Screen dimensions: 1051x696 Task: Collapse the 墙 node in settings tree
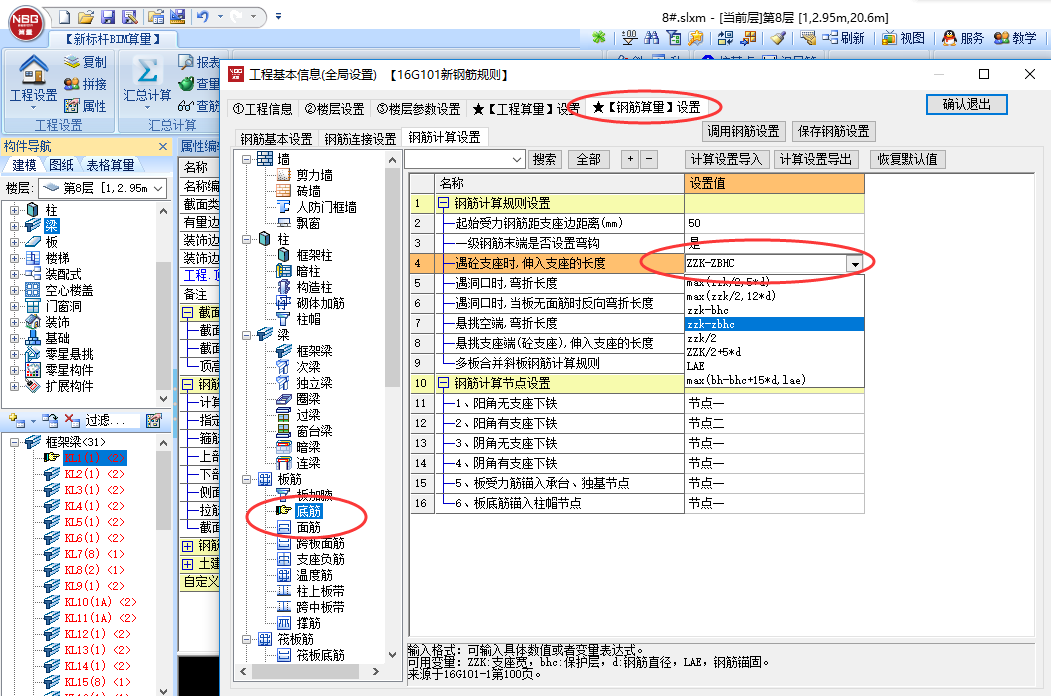pyautogui.click(x=247, y=159)
